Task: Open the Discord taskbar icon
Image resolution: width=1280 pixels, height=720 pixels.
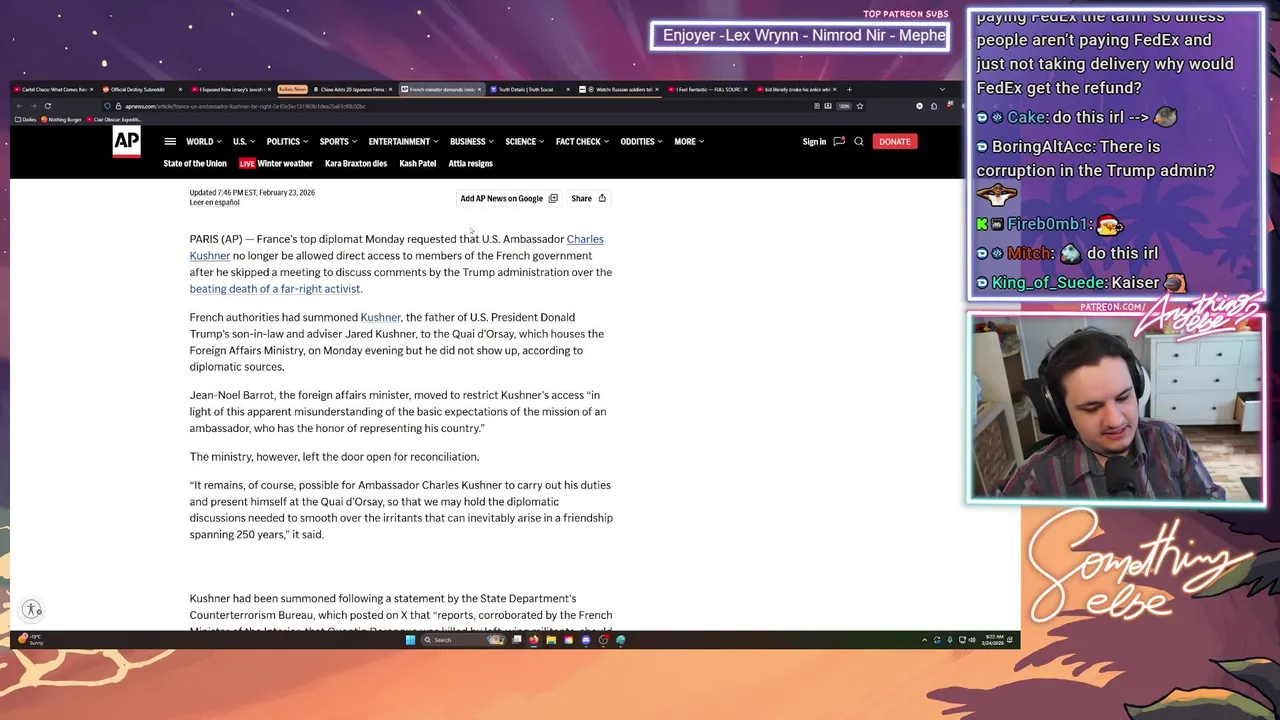Action: tap(586, 640)
